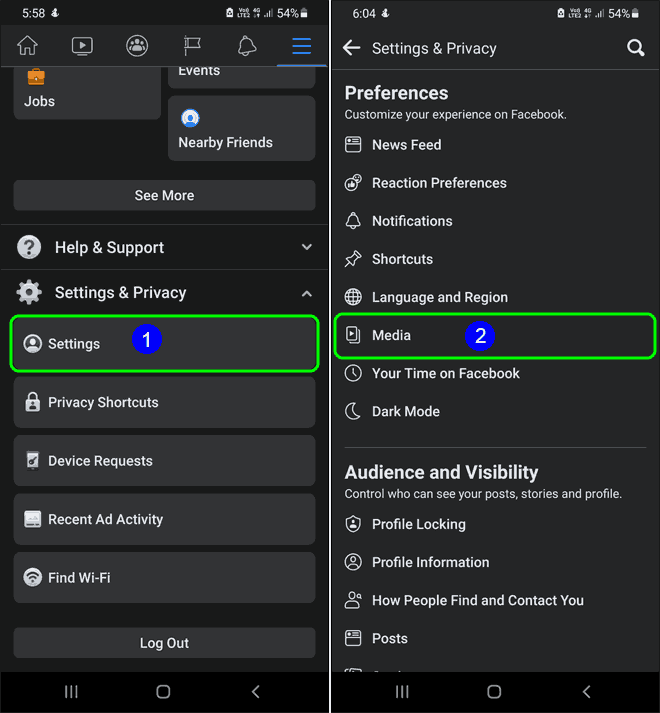This screenshot has height=713, width=660.
Task: Click the How People Find You icon
Action: click(353, 600)
